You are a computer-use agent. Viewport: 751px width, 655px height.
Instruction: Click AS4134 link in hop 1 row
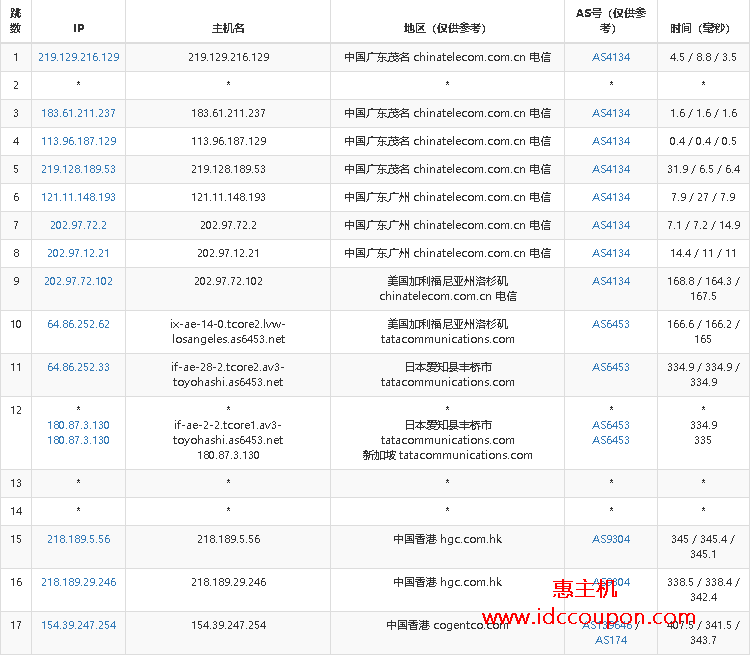tap(611, 57)
